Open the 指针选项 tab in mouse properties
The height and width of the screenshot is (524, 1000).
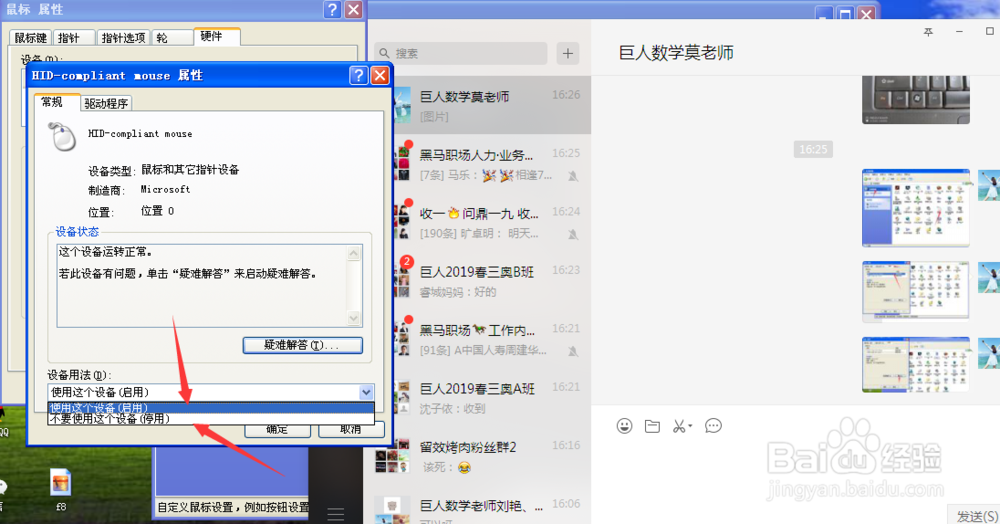pyautogui.click(x=122, y=38)
